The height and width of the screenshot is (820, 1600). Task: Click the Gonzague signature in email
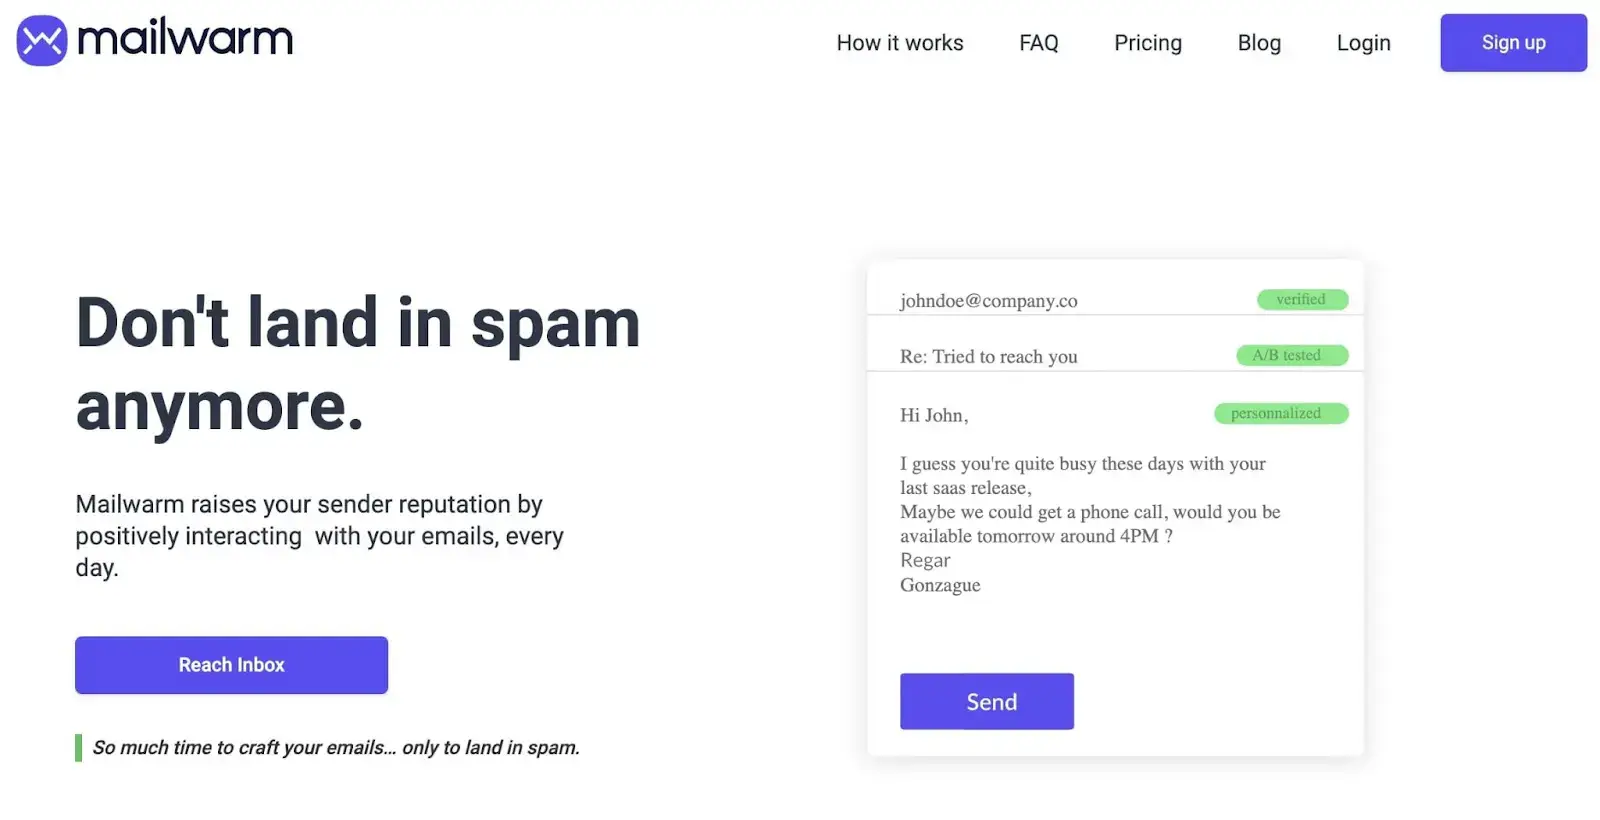click(x=940, y=585)
